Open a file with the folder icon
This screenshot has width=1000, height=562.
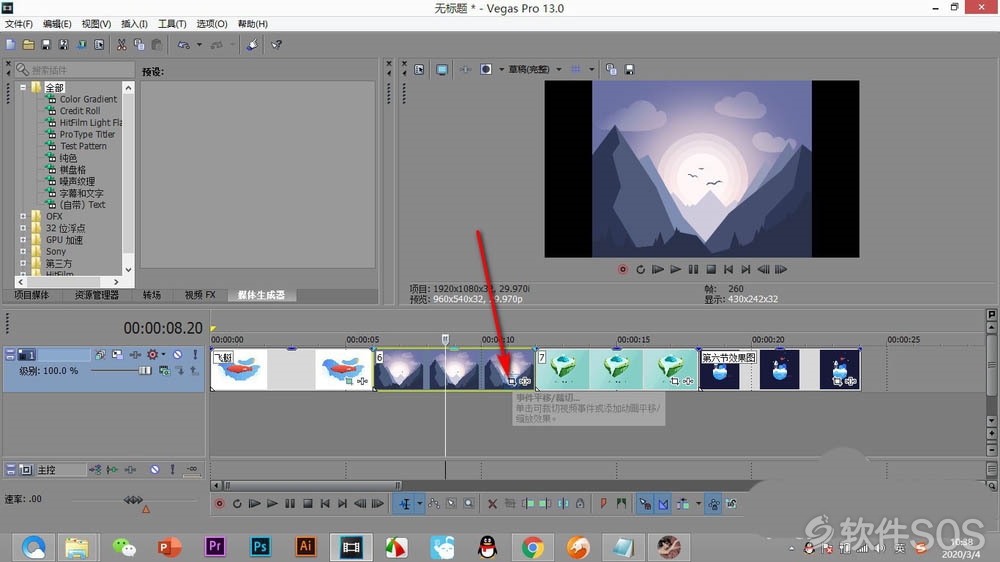[29, 45]
